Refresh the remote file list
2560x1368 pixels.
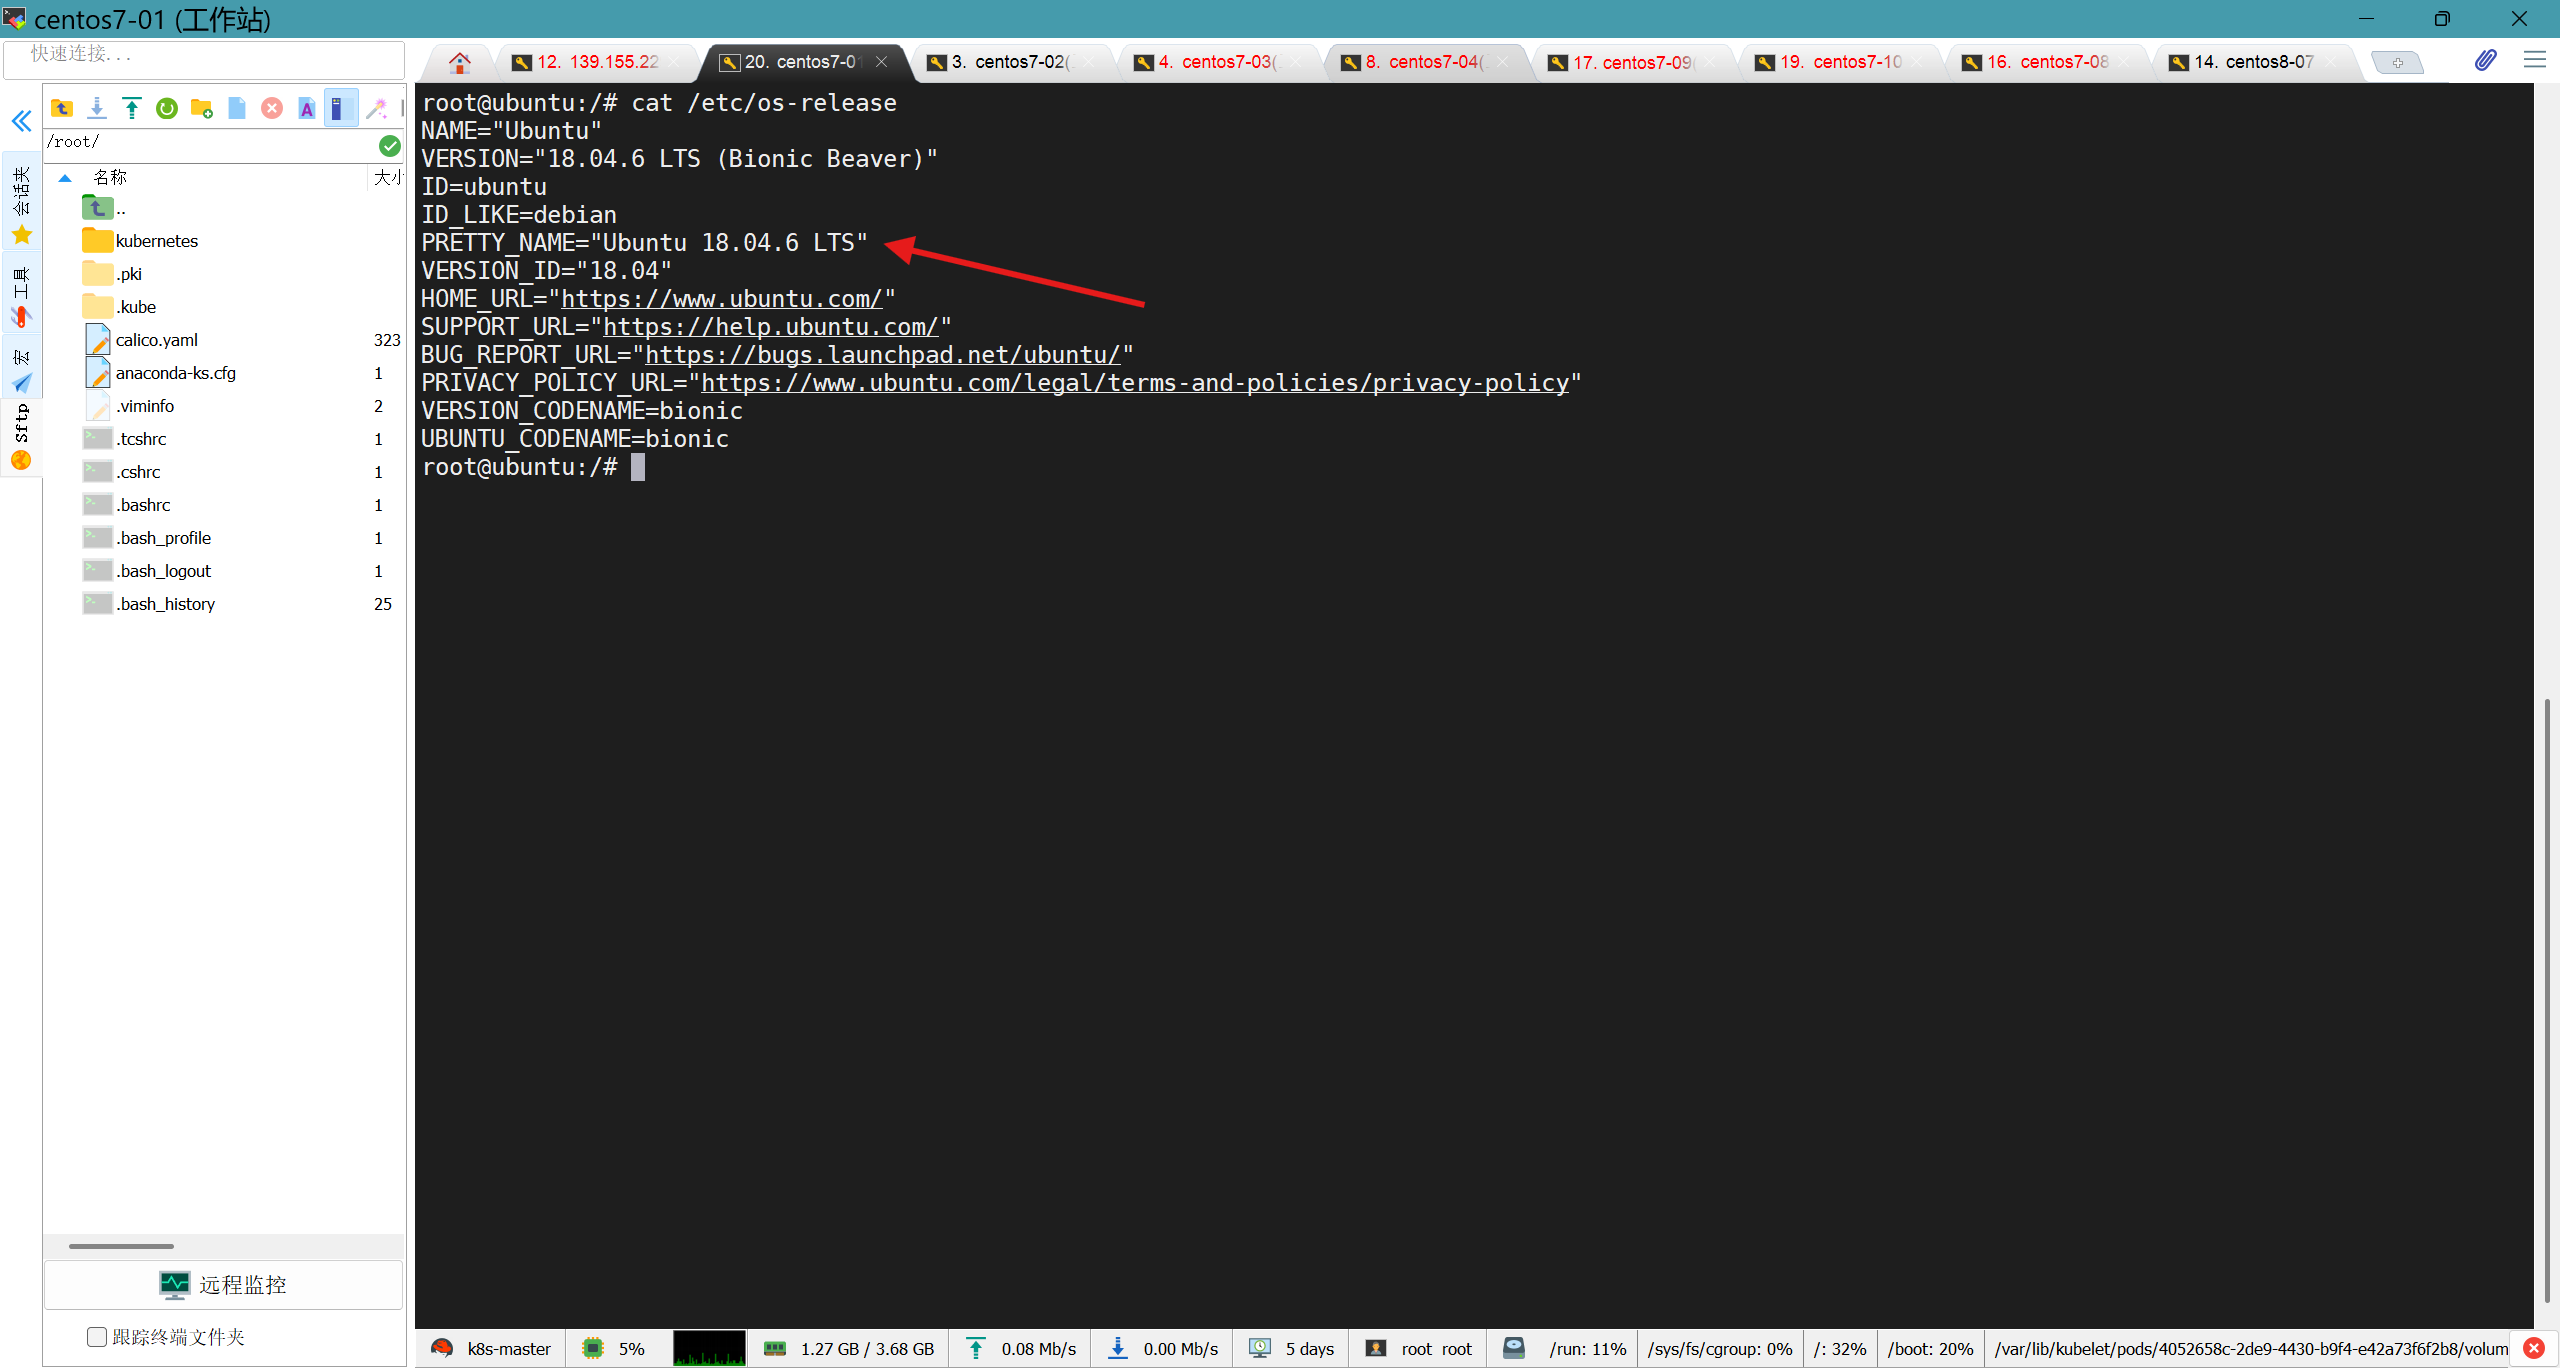(167, 108)
